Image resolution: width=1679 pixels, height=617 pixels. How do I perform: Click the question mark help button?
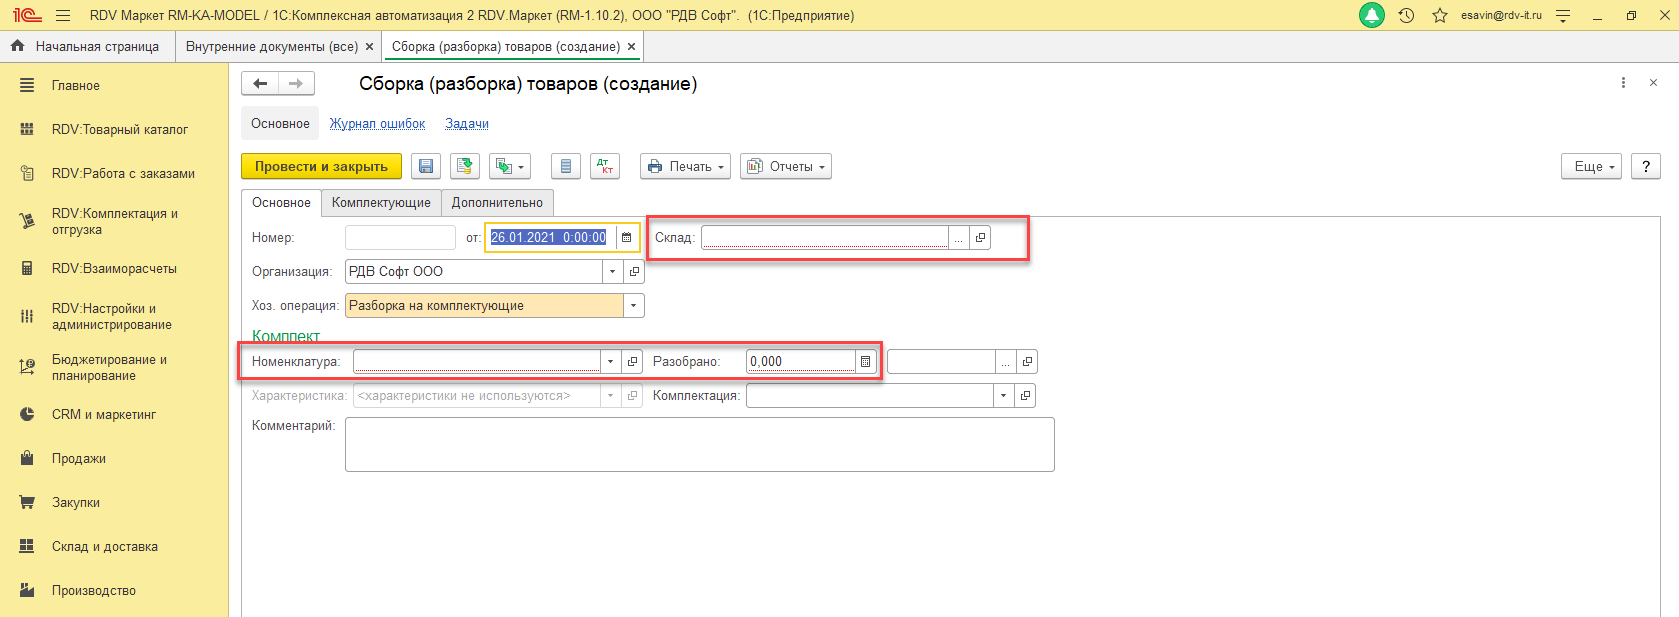(x=1646, y=167)
